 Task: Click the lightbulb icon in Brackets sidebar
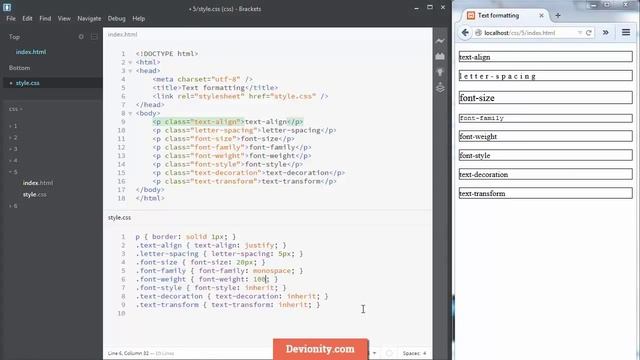(440, 72)
